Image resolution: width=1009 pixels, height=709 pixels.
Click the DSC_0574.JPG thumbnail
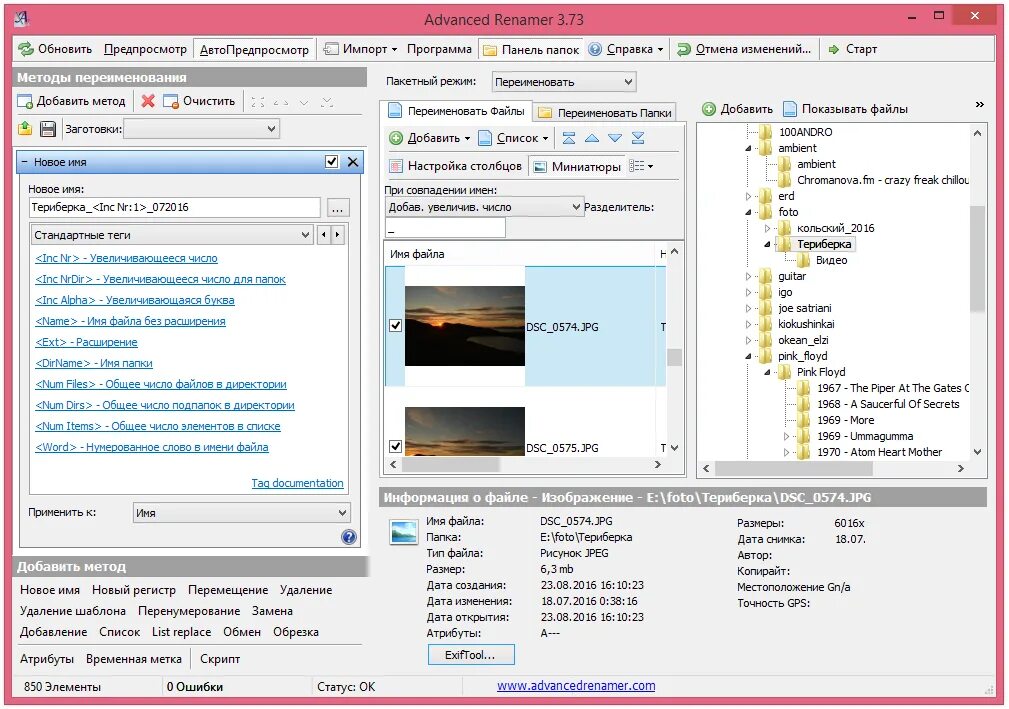coord(465,326)
